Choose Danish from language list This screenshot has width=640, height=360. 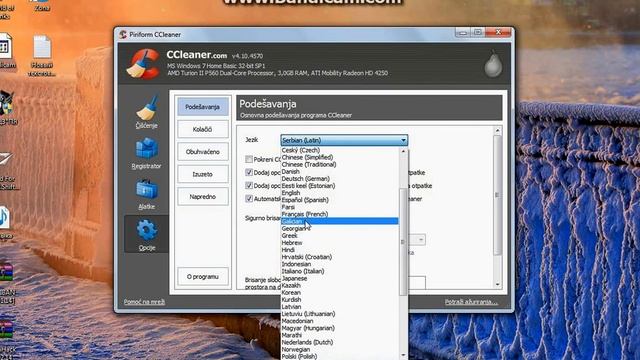pyautogui.click(x=340, y=171)
